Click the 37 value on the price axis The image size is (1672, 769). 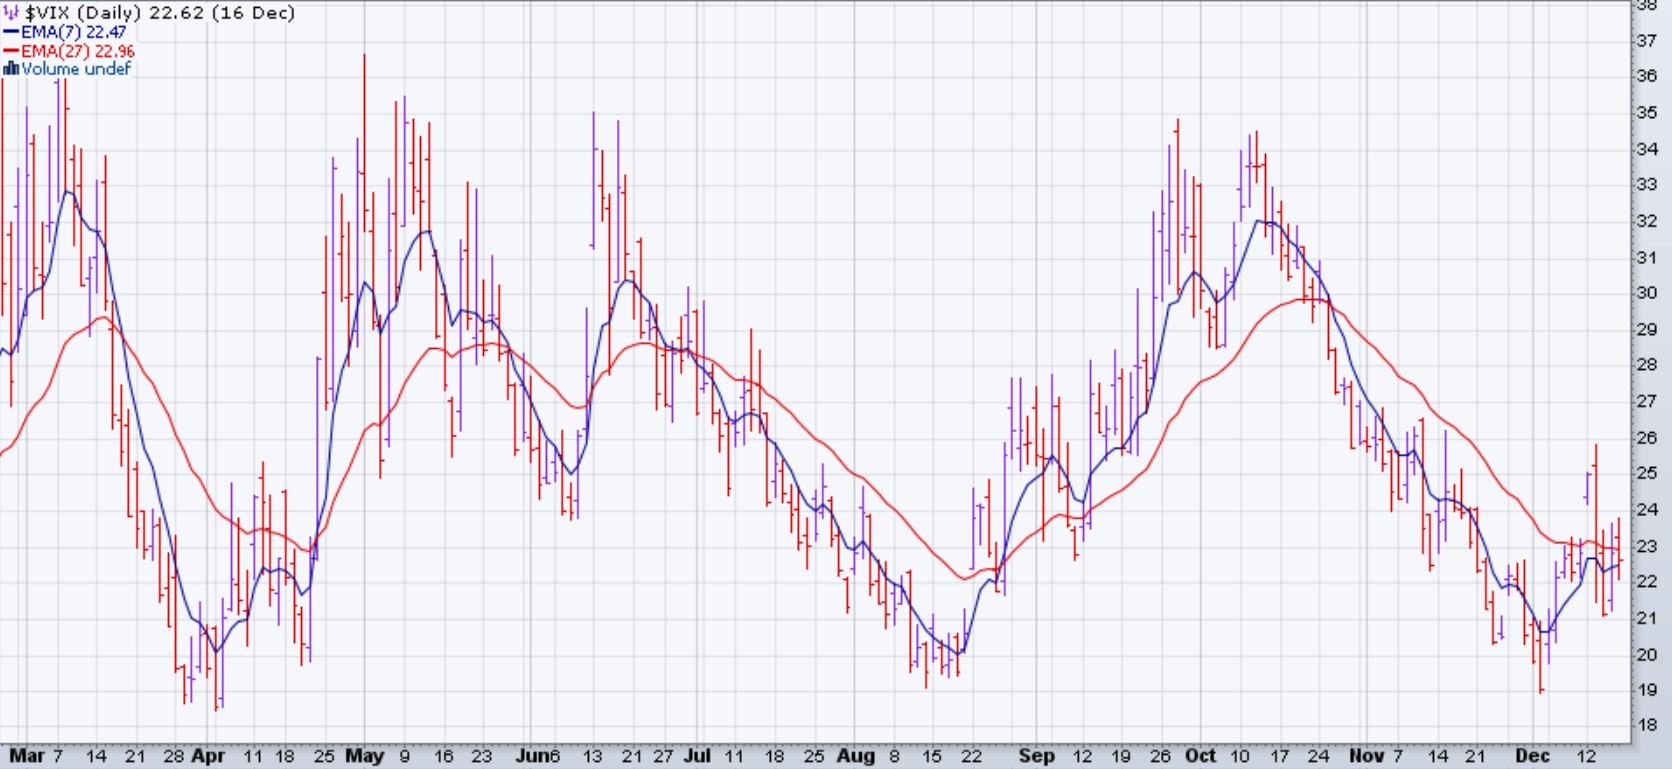(1646, 41)
